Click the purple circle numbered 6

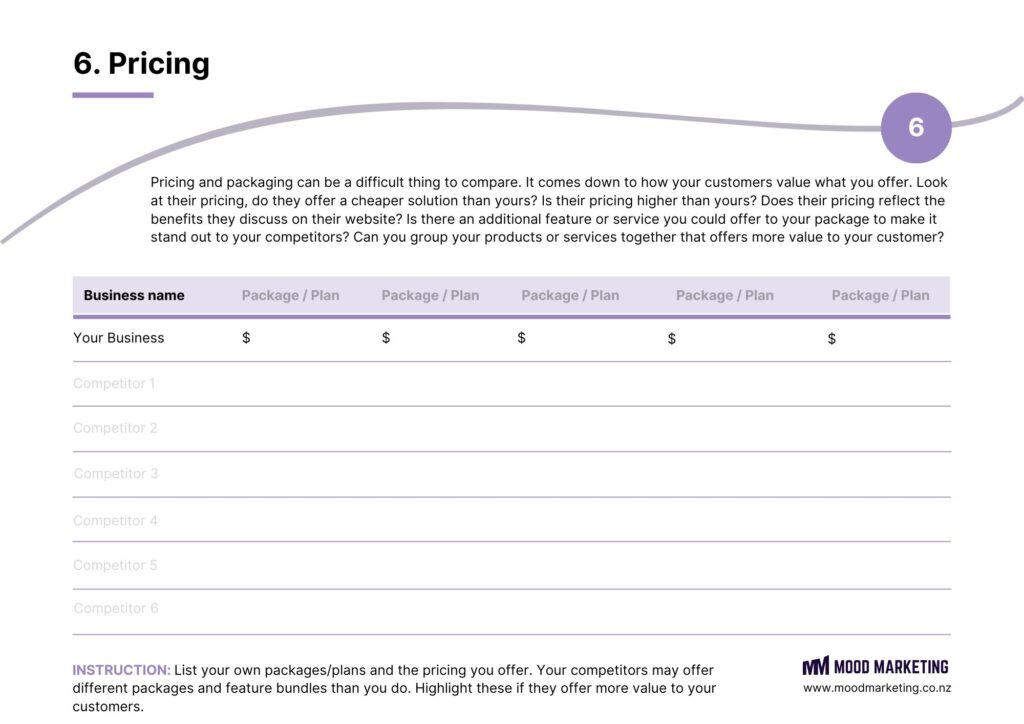point(915,128)
